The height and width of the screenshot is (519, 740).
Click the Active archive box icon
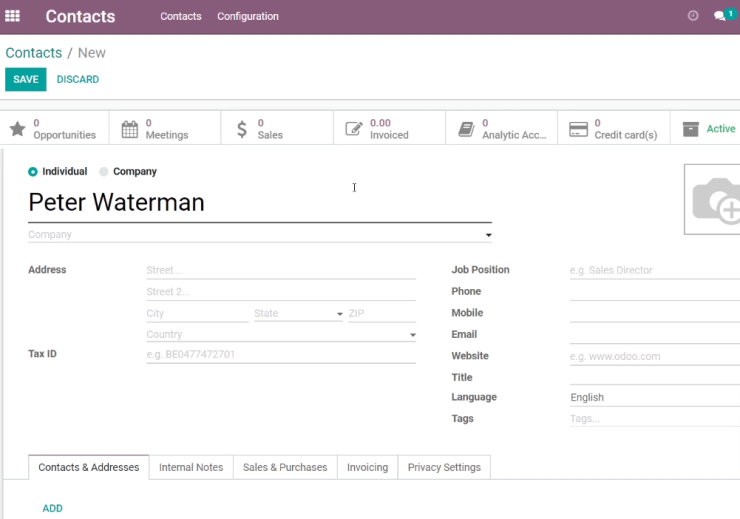tap(690, 129)
